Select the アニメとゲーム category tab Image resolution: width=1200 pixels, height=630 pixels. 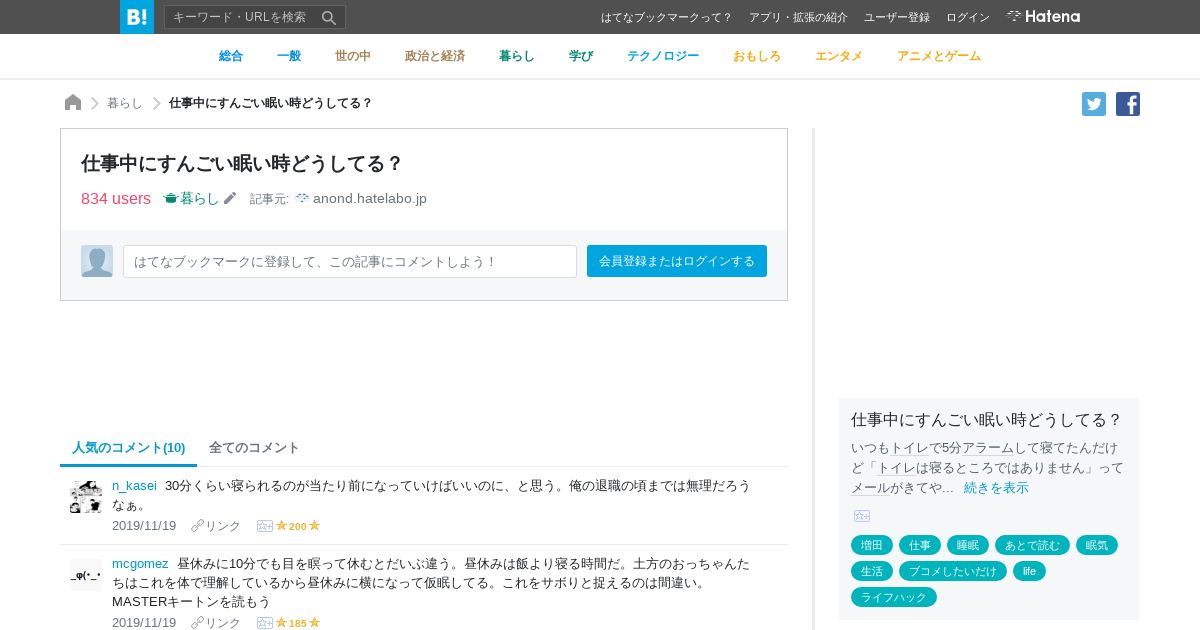pos(939,56)
